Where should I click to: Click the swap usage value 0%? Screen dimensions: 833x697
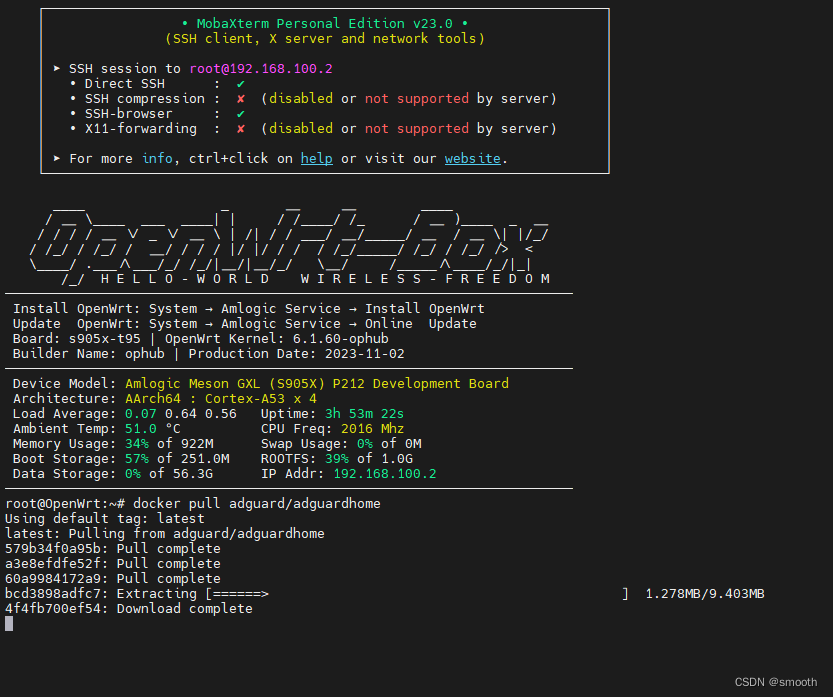(364, 444)
